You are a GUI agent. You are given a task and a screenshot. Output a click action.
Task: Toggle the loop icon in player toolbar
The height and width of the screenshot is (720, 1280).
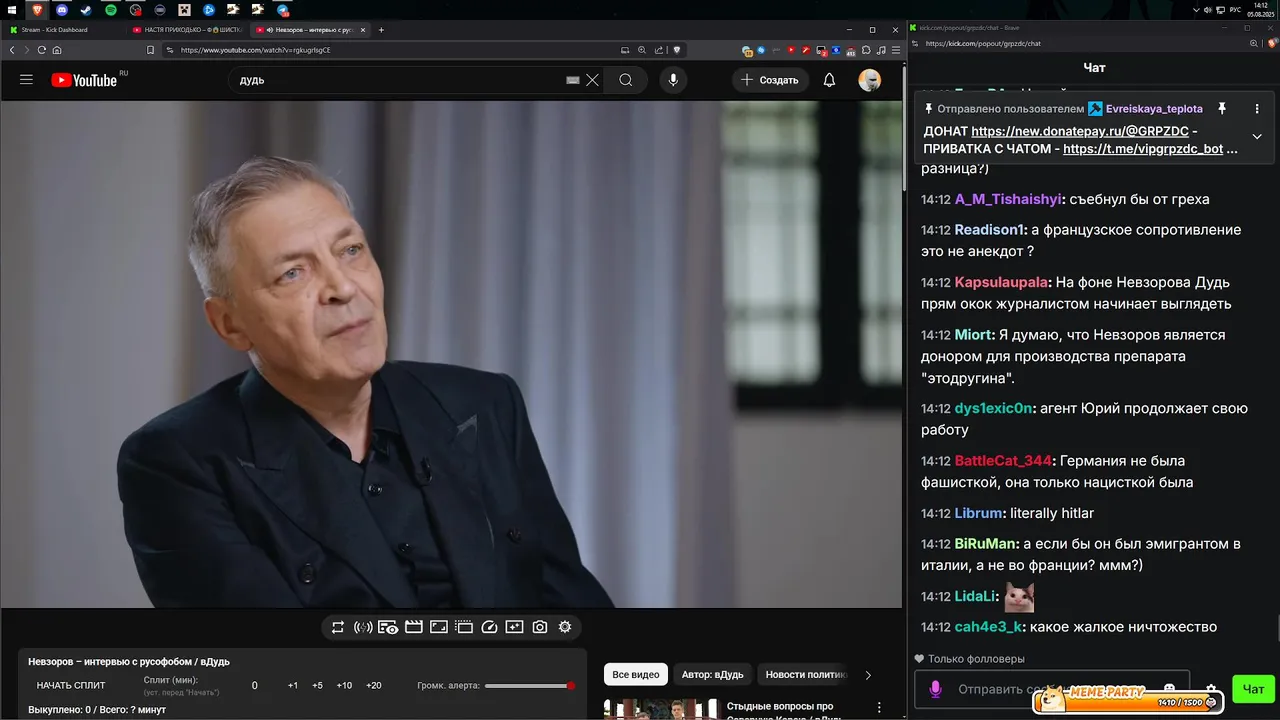point(338,627)
